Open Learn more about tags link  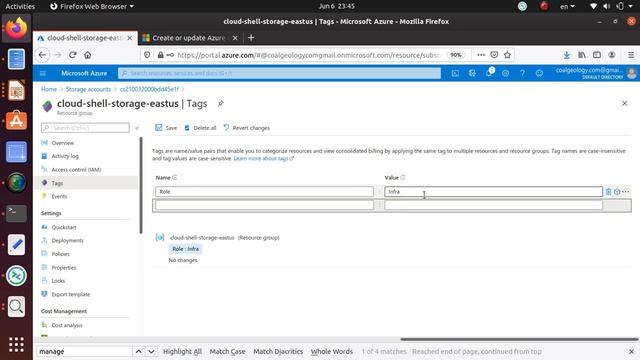tap(263, 158)
